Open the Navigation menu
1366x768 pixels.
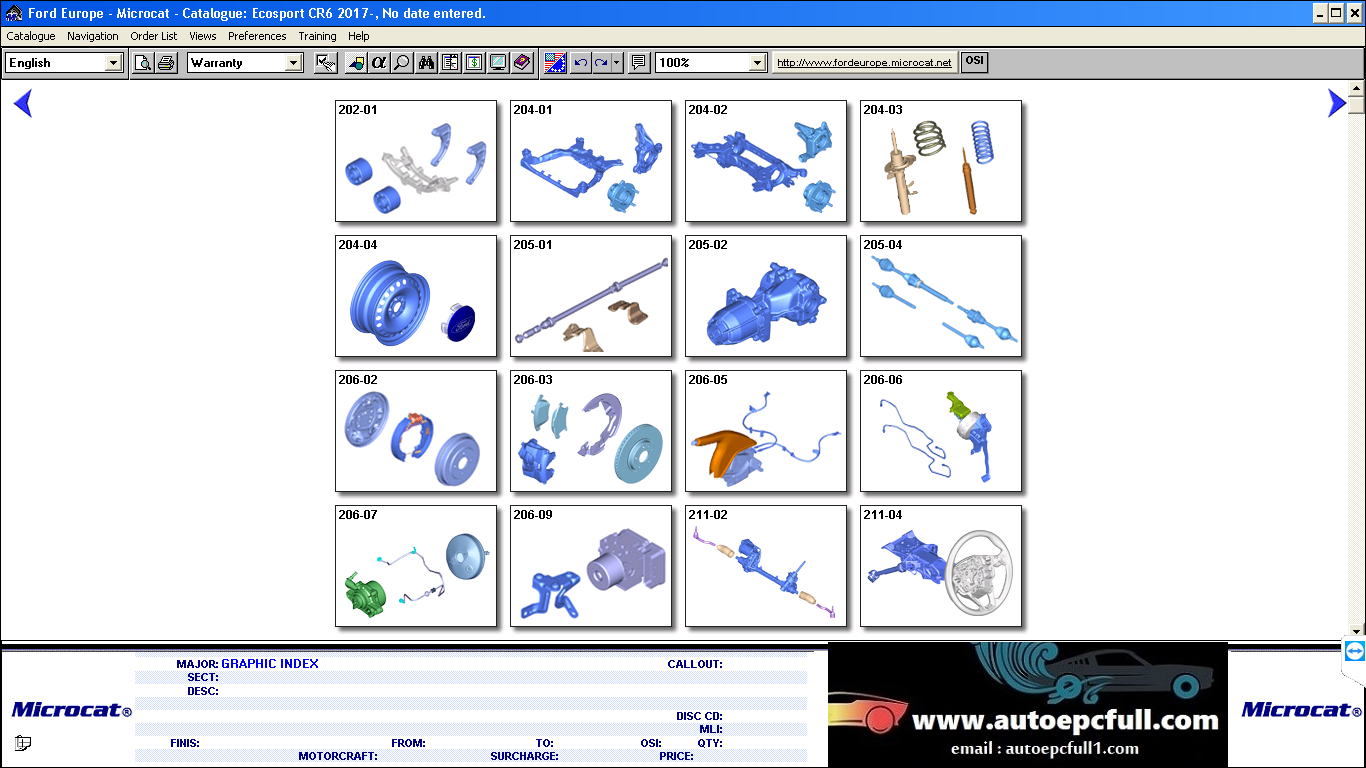point(93,36)
